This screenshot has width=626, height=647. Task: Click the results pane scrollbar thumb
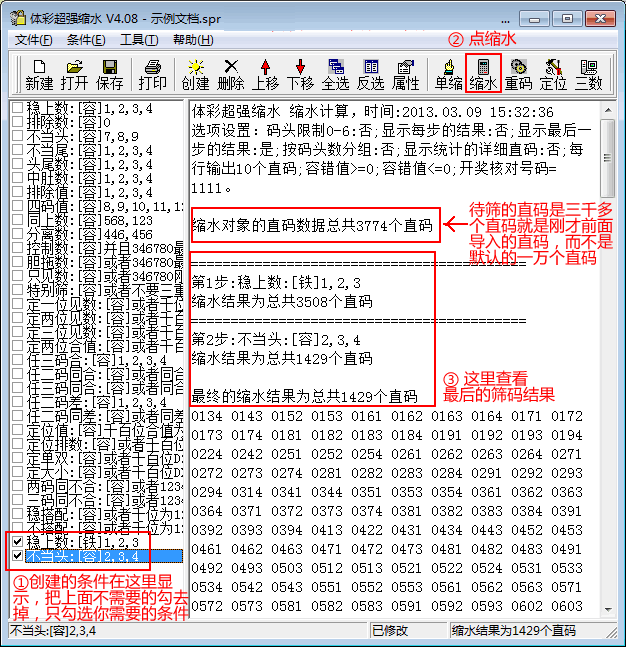[608, 158]
